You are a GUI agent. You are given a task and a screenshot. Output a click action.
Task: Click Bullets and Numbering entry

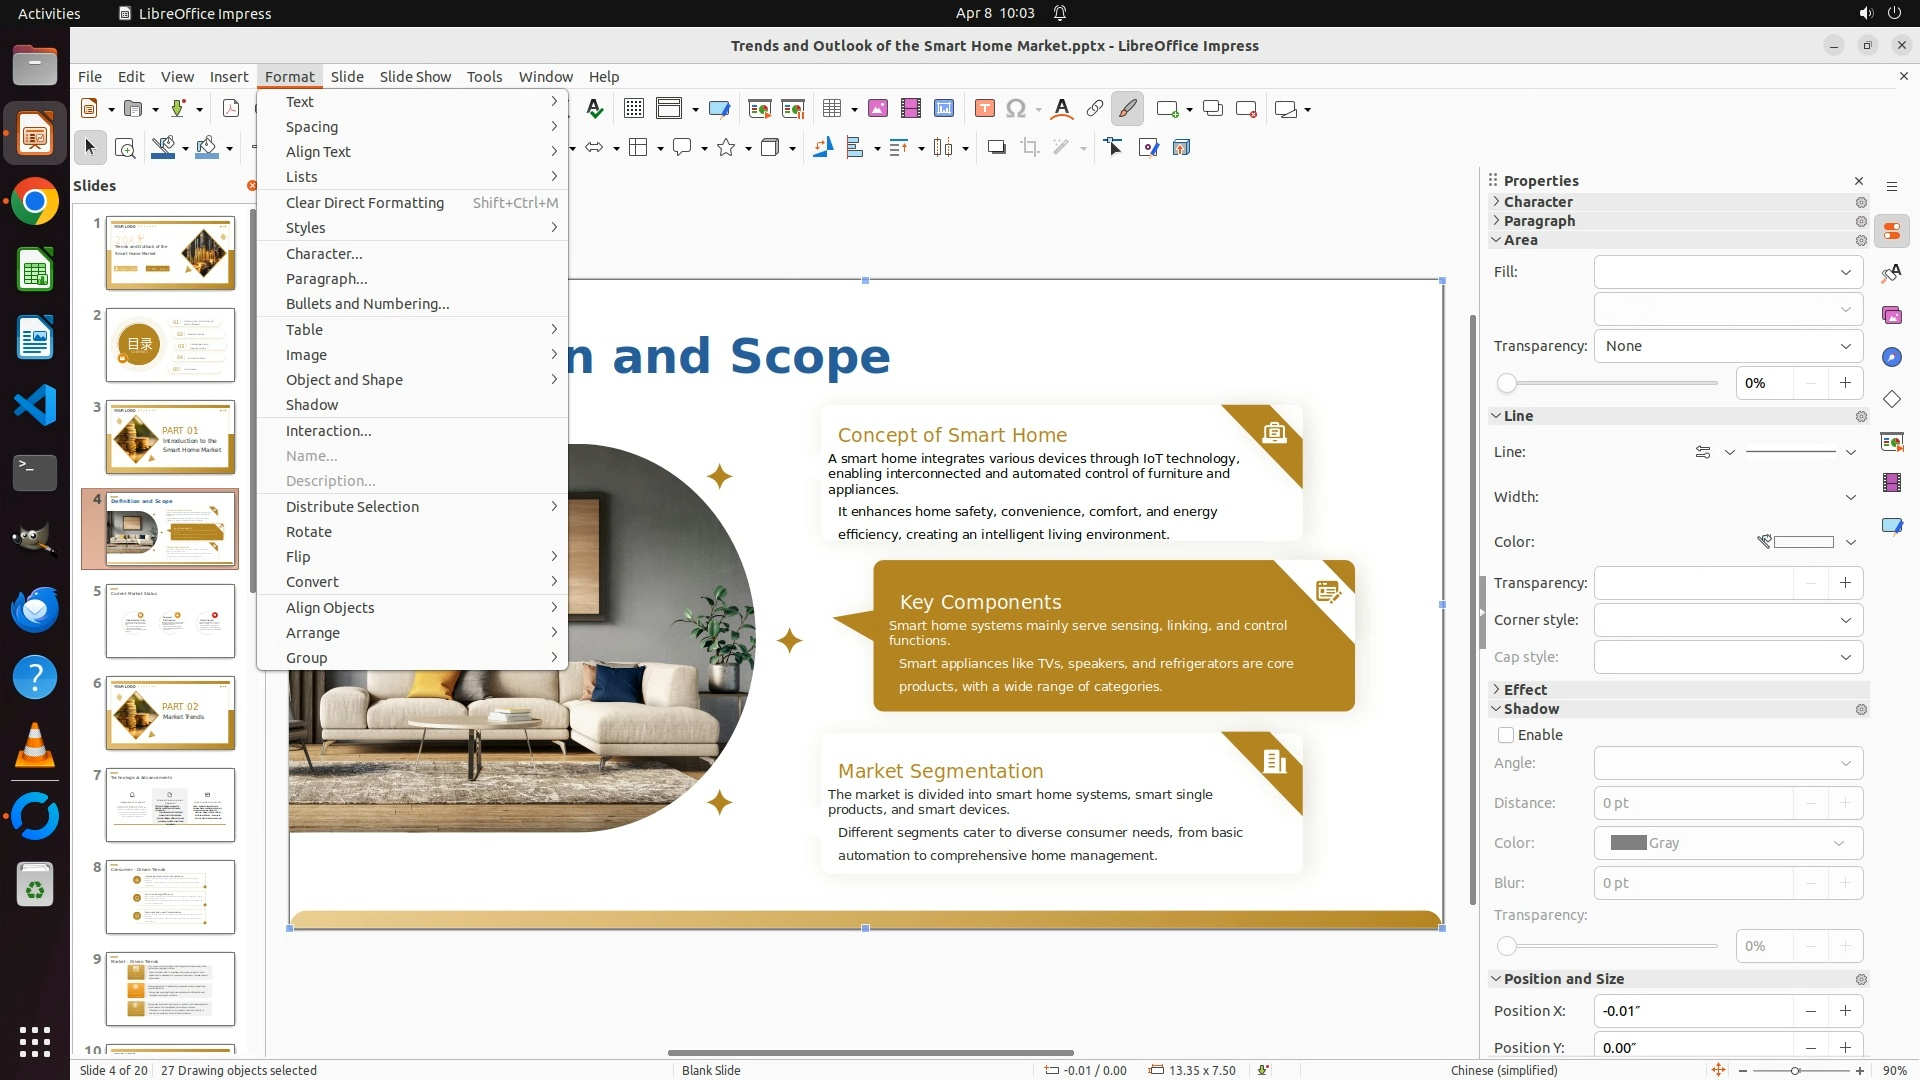click(x=367, y=304)
